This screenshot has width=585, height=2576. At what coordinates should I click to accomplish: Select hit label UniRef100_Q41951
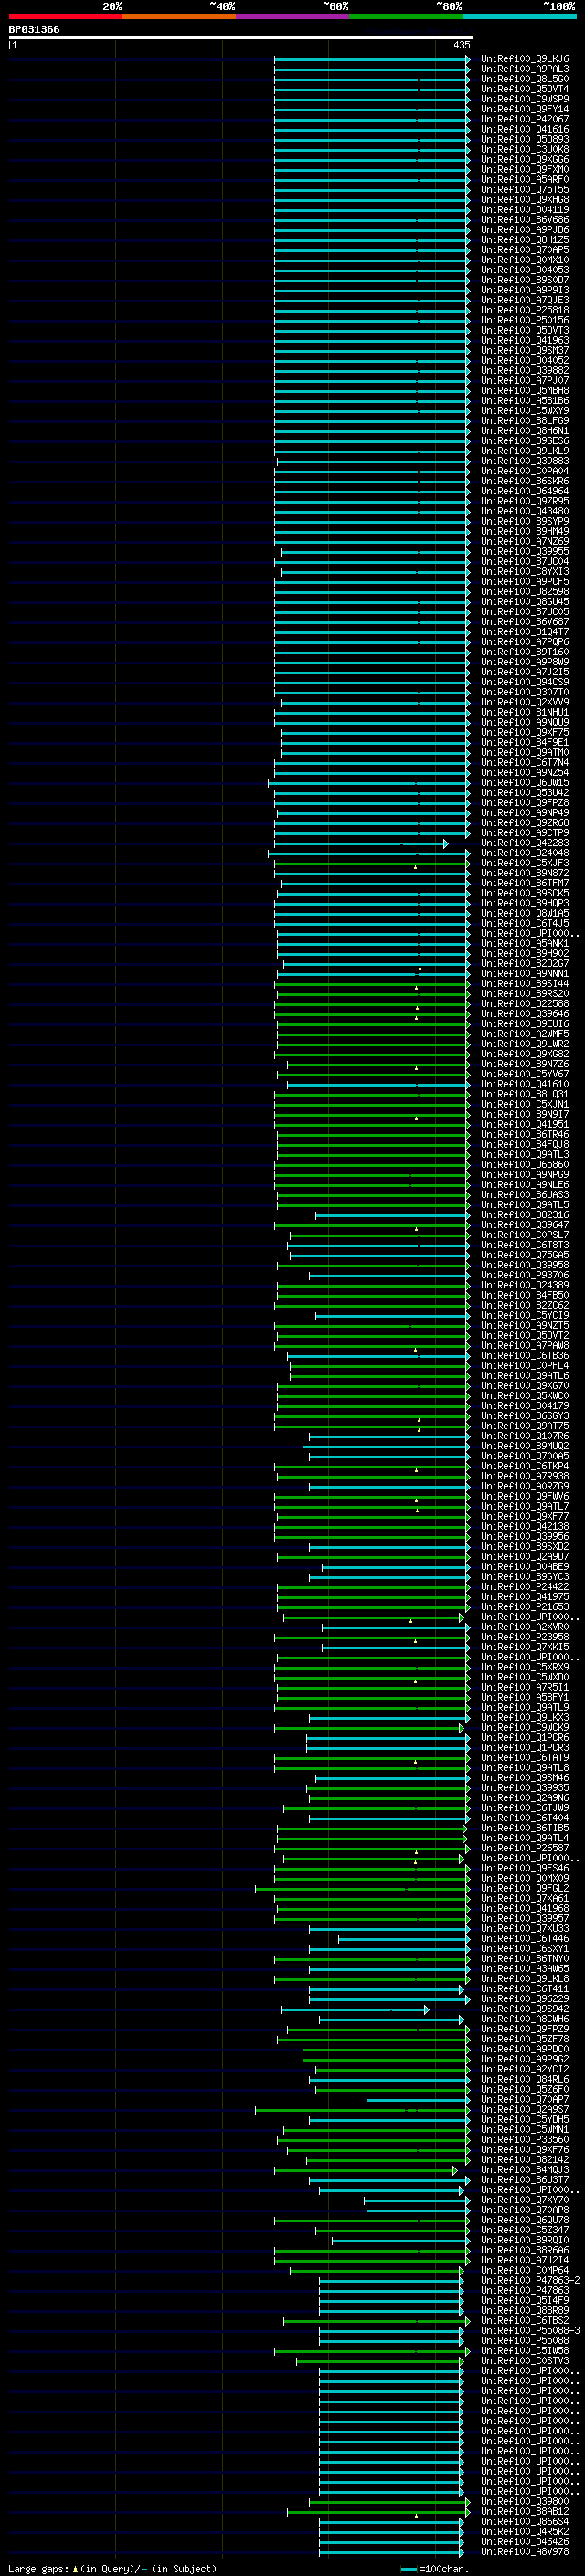[525, 1125]
